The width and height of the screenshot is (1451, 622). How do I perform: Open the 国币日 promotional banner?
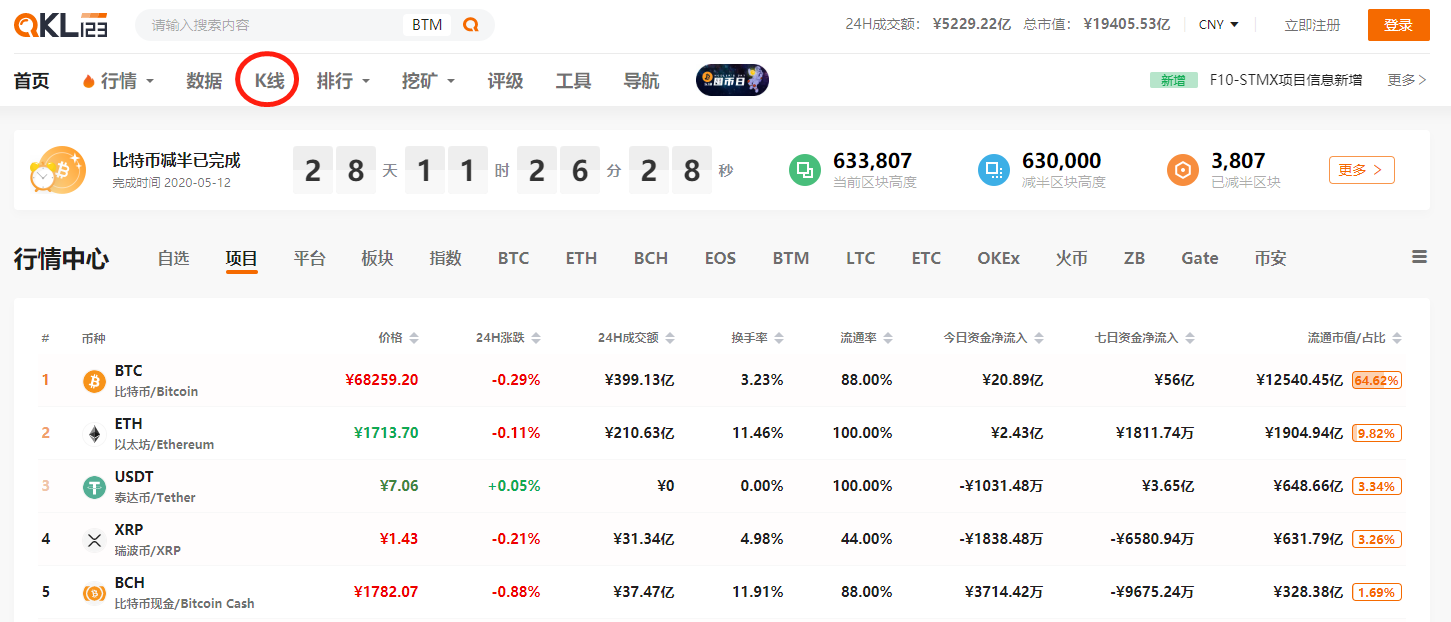coord(732,81)
